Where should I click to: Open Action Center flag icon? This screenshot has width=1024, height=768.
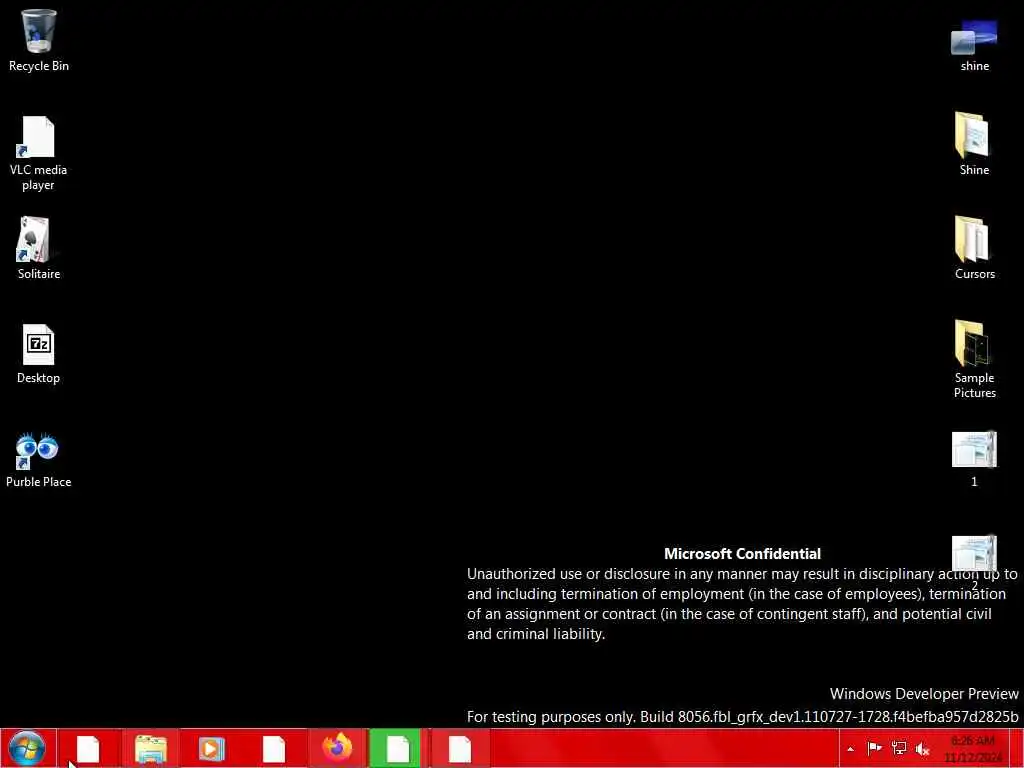[874, 748]
